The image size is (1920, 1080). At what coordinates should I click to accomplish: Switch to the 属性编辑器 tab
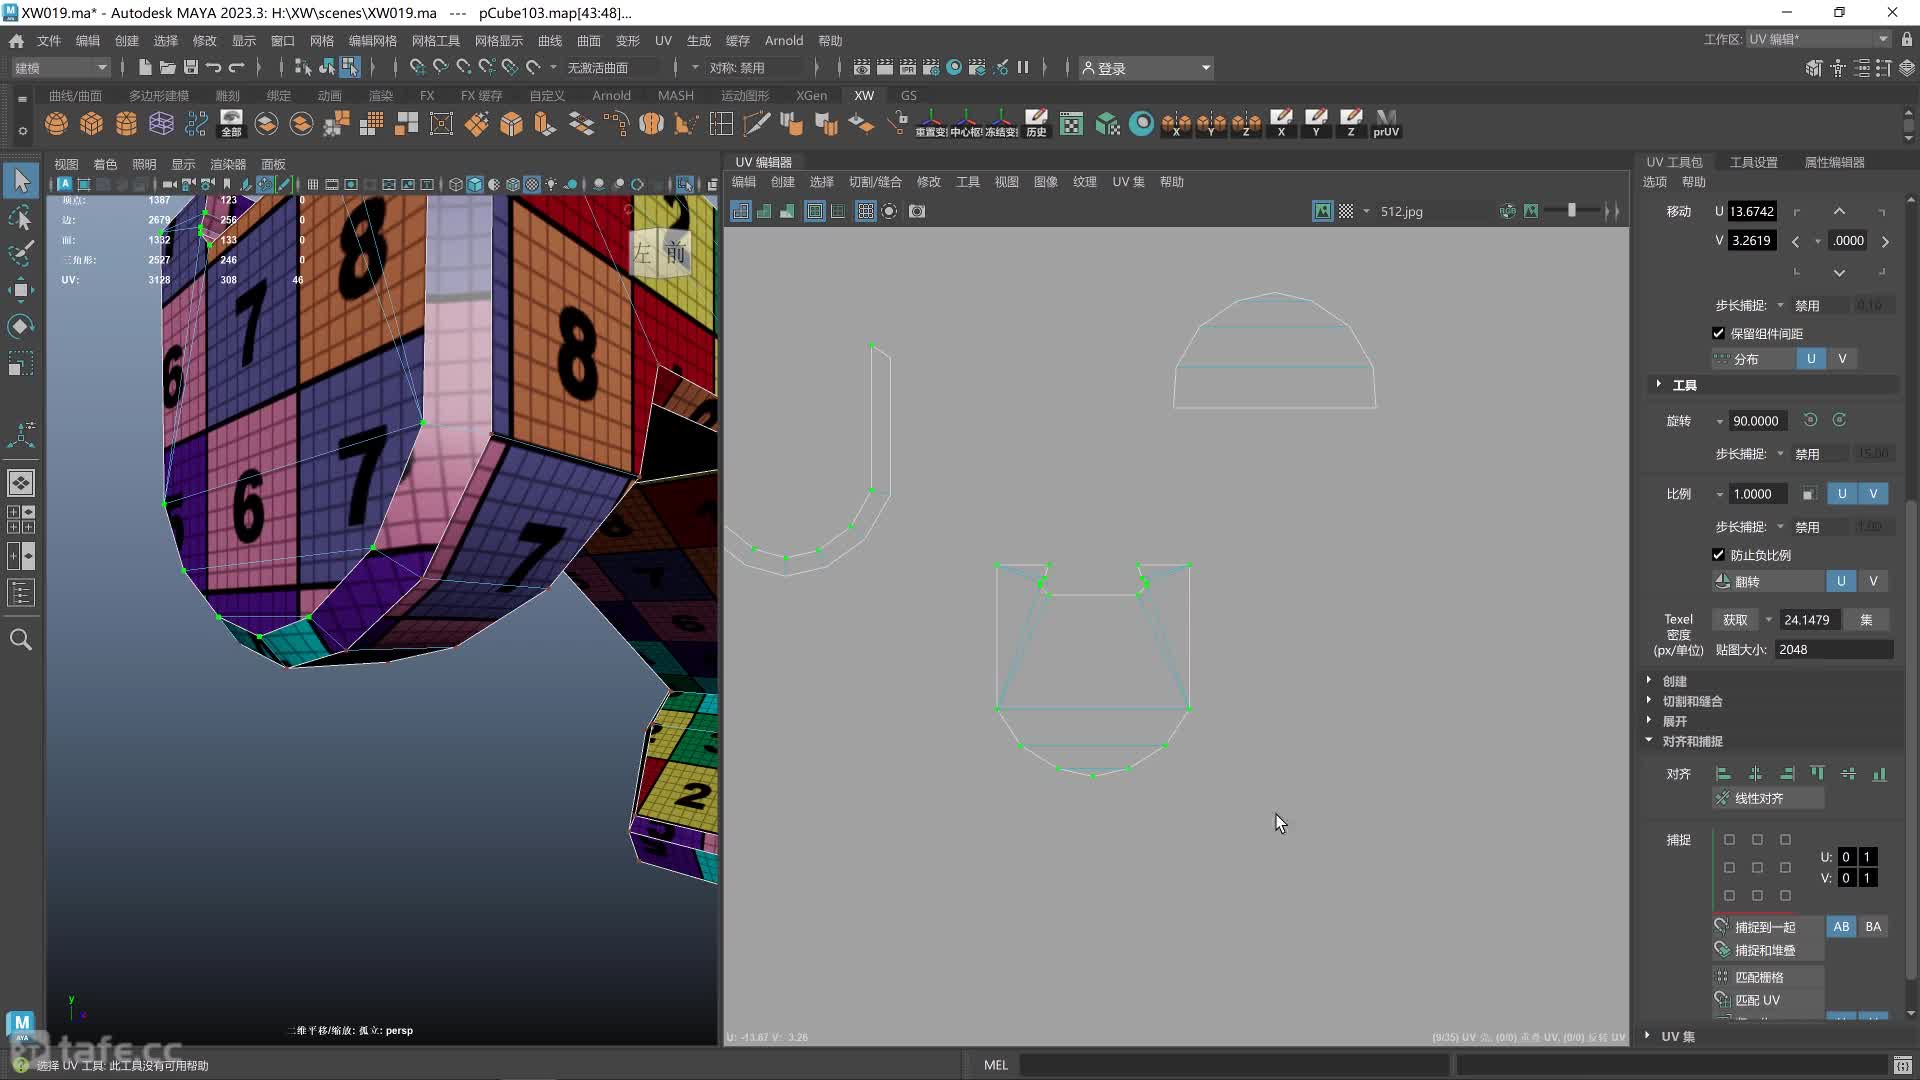(1833, 162)
